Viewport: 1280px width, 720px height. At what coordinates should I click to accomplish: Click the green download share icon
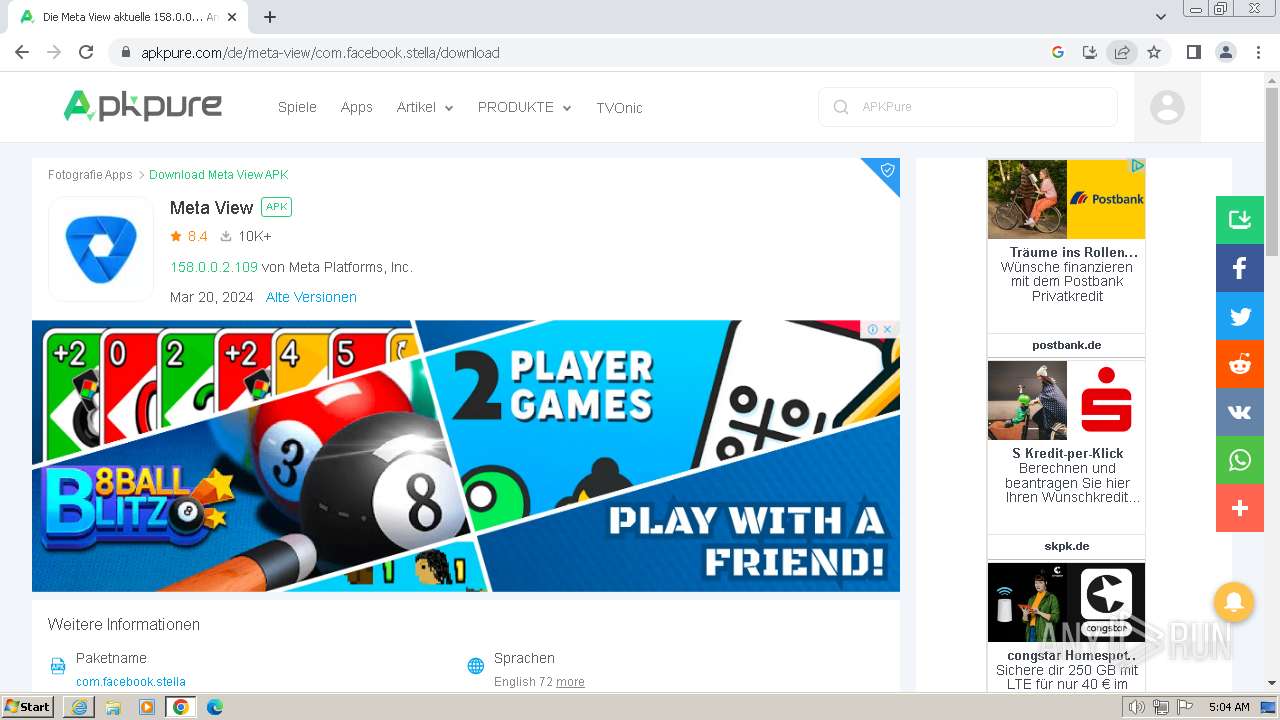click(x=1240, y=220)
